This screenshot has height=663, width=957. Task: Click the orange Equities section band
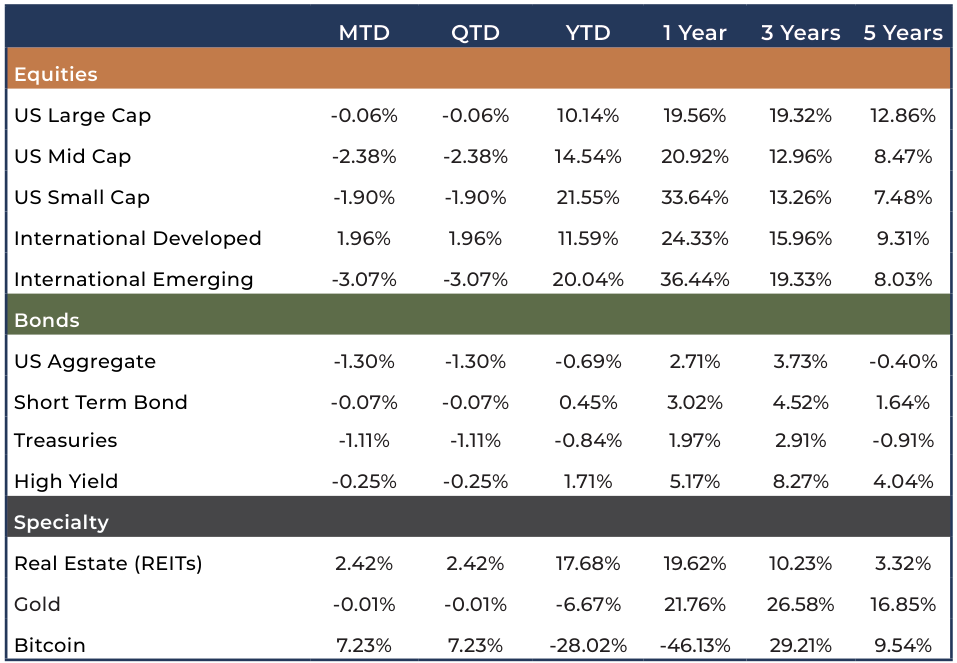478,68
